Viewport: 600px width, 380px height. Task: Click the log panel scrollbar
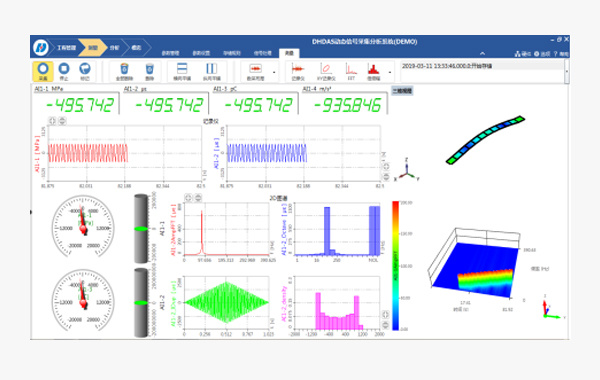tap(567, 72)
